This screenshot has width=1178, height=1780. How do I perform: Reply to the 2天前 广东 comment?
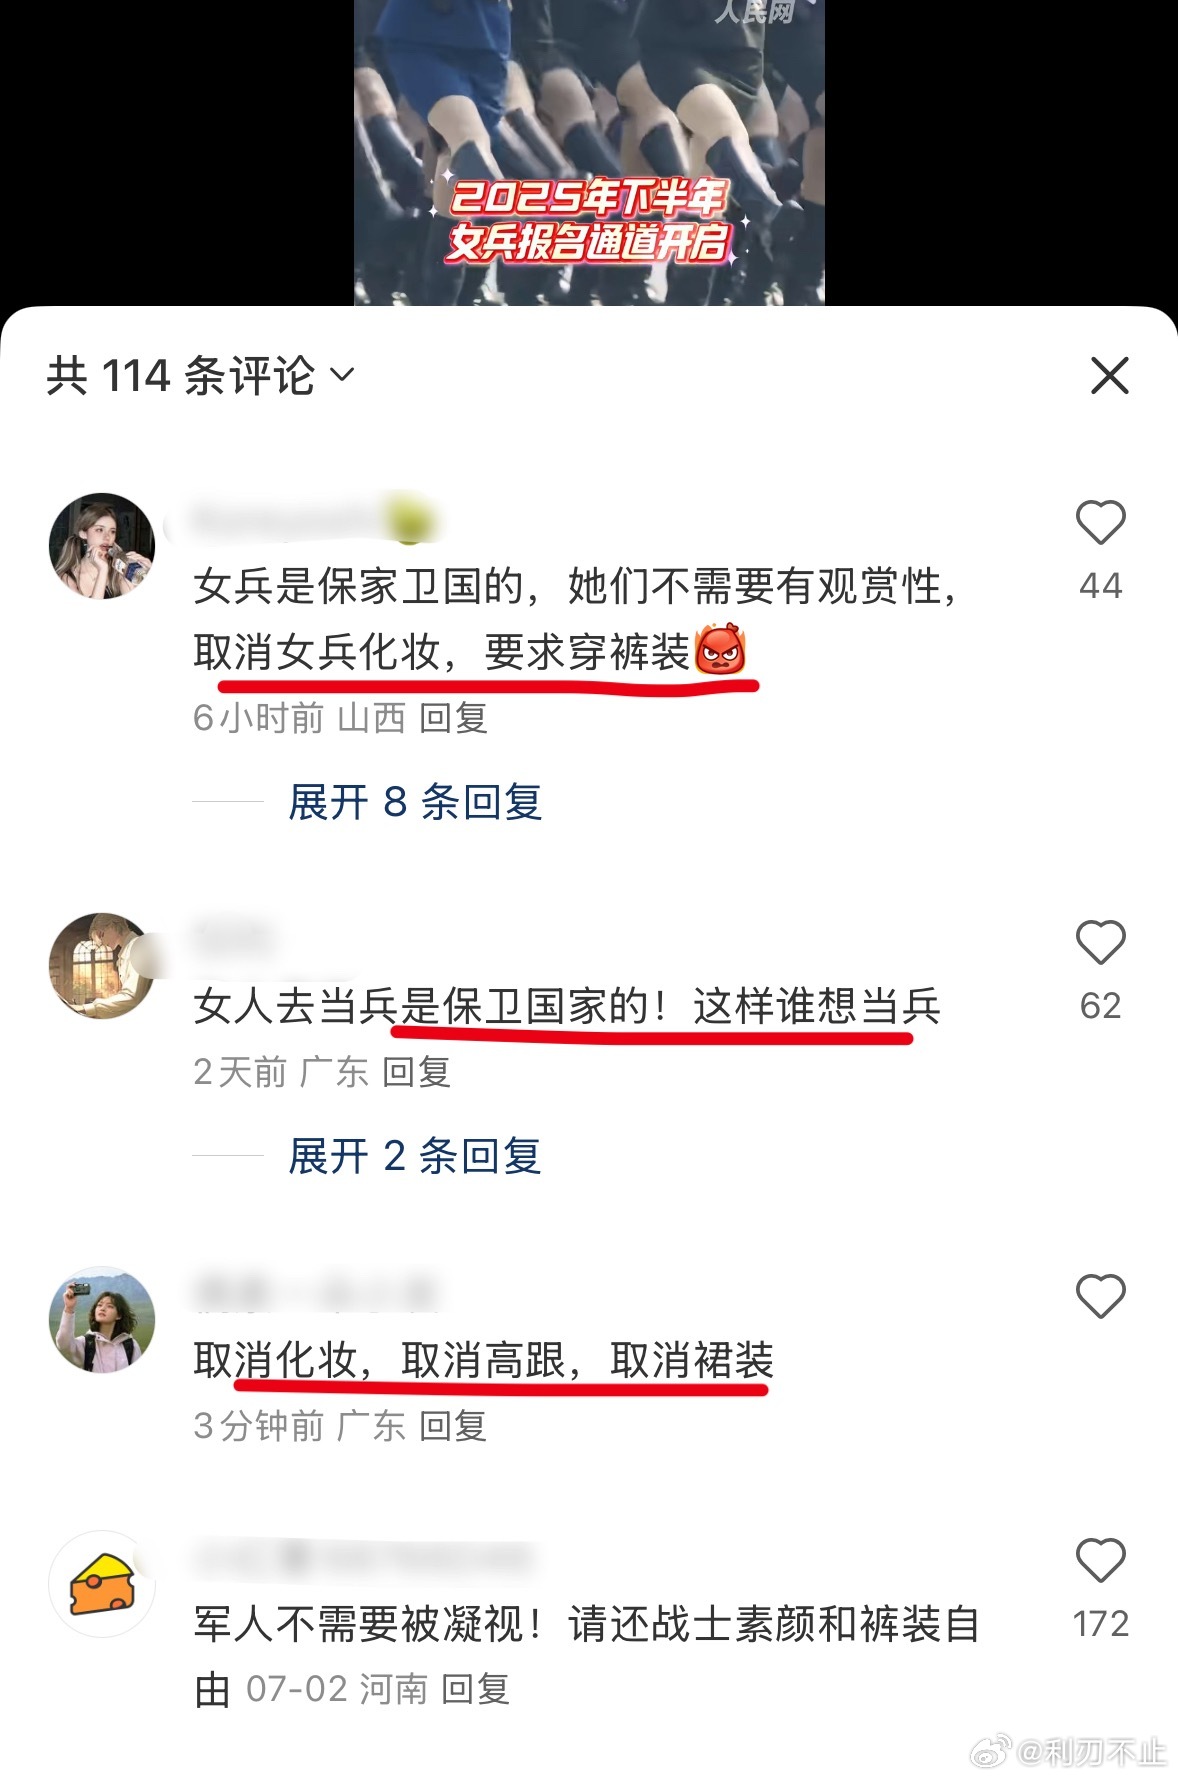[x=417, y=1072]
